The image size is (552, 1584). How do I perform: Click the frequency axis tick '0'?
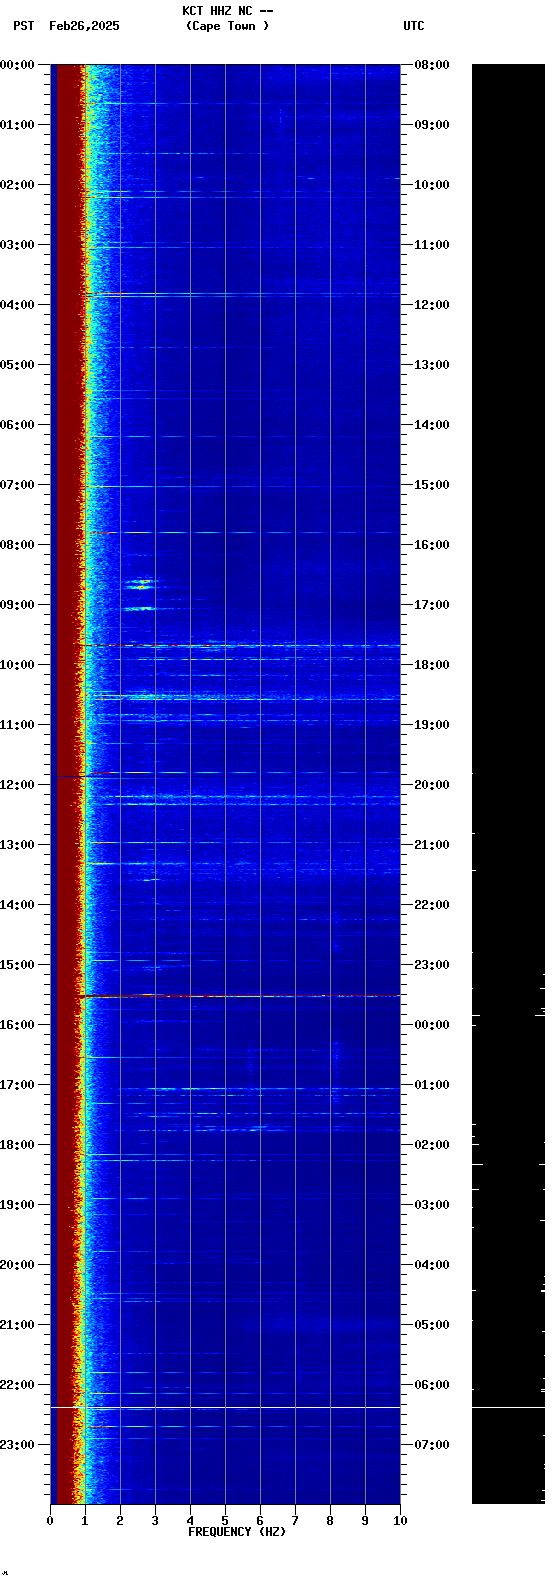tap(50, 1521)
